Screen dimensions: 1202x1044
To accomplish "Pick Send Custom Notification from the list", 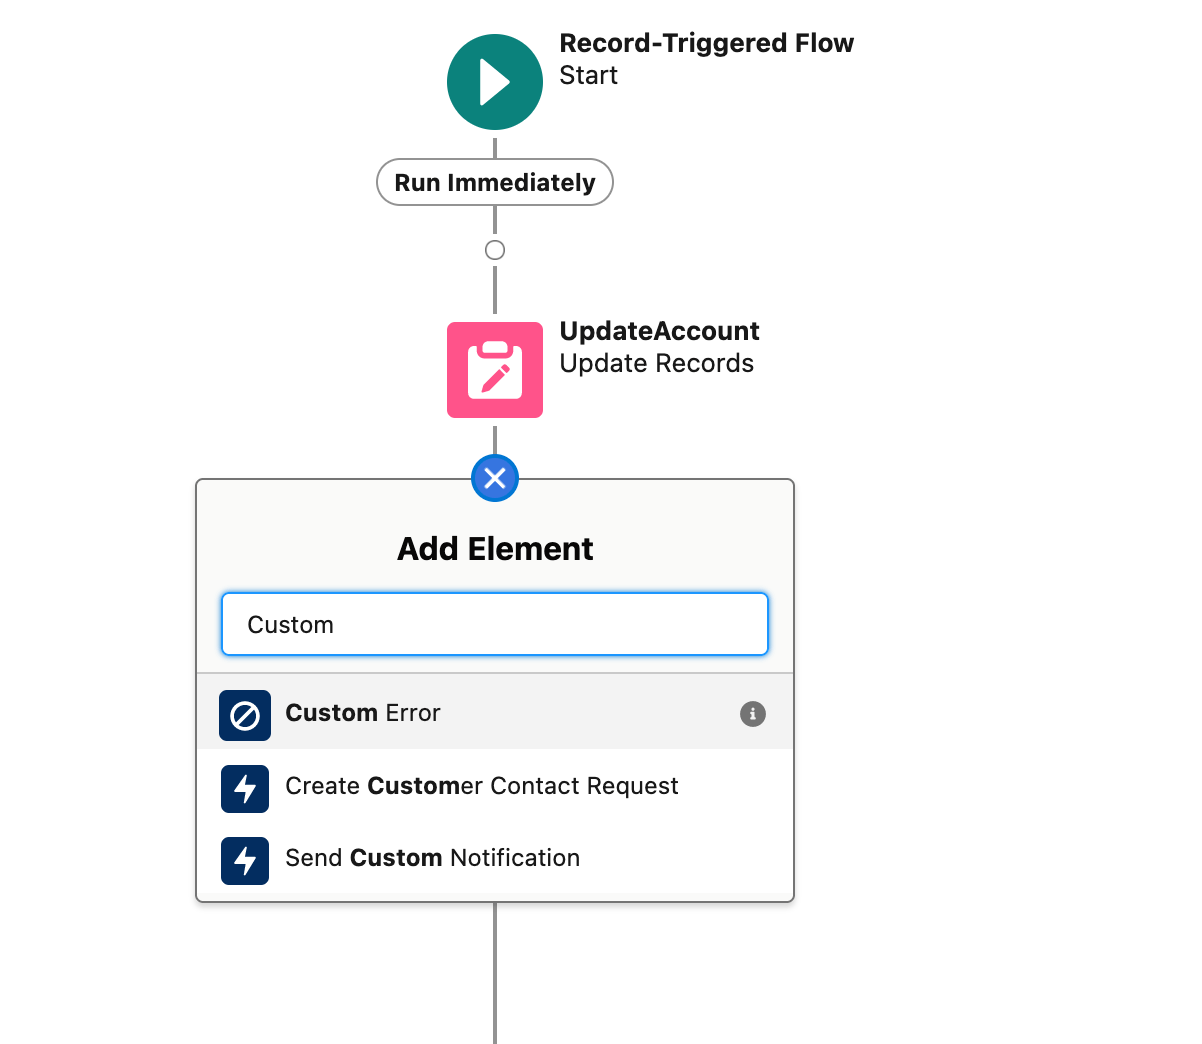I will pos(432,858).
